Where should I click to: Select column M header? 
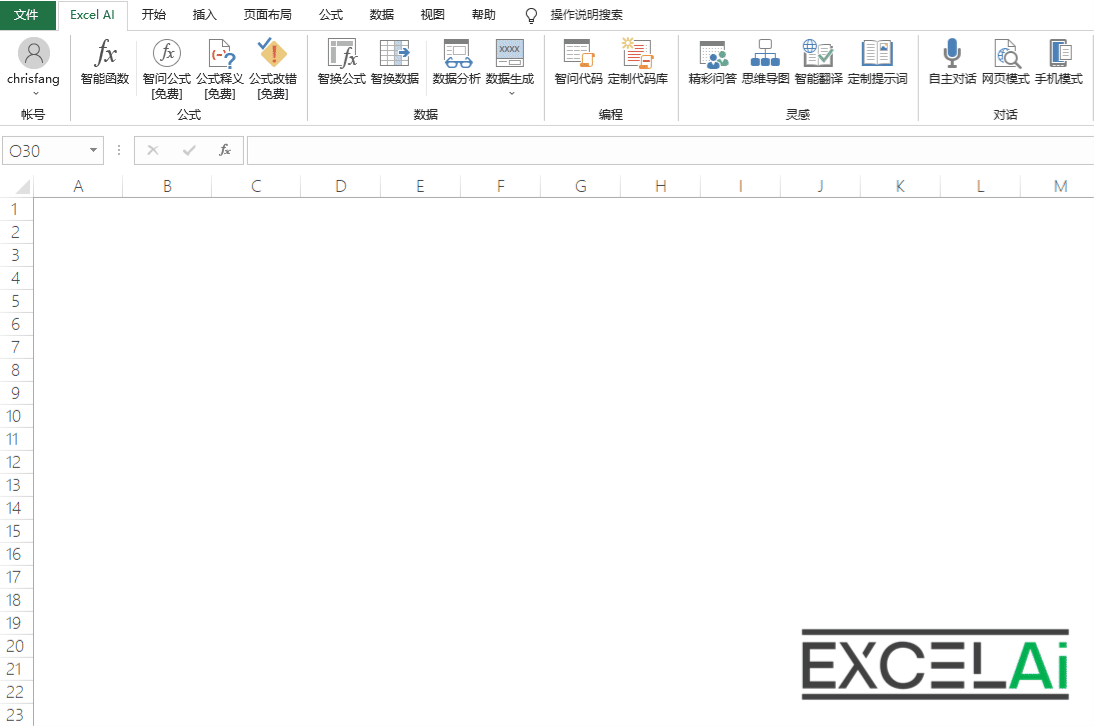(x=1060, y=186)
